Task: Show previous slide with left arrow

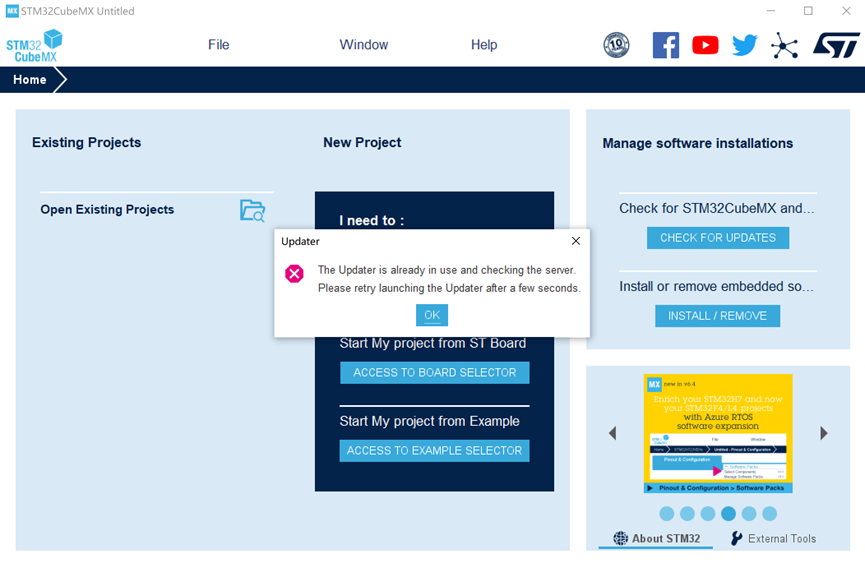Action: (612, 433)
